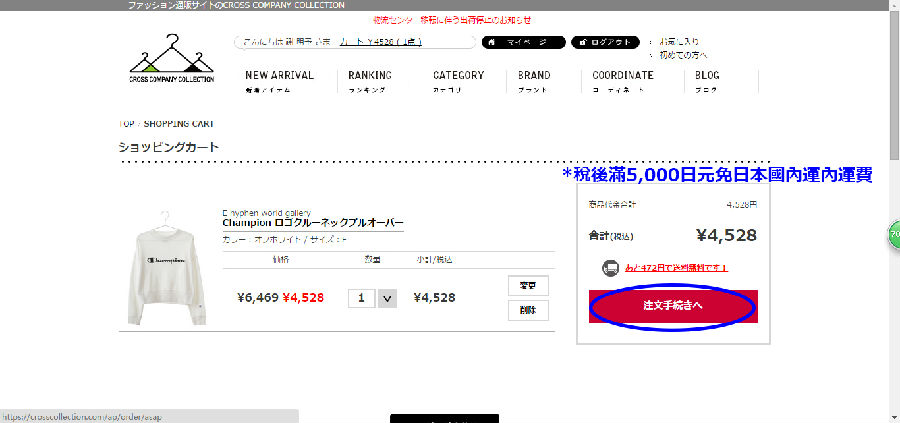Click the total ¥4,528 in the summary box
The height and width of the screenshot is (423, 900).
[726, 235]
